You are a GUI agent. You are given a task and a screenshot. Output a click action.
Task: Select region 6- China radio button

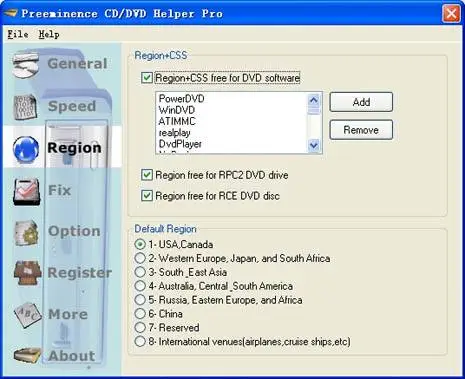[140, 314]
